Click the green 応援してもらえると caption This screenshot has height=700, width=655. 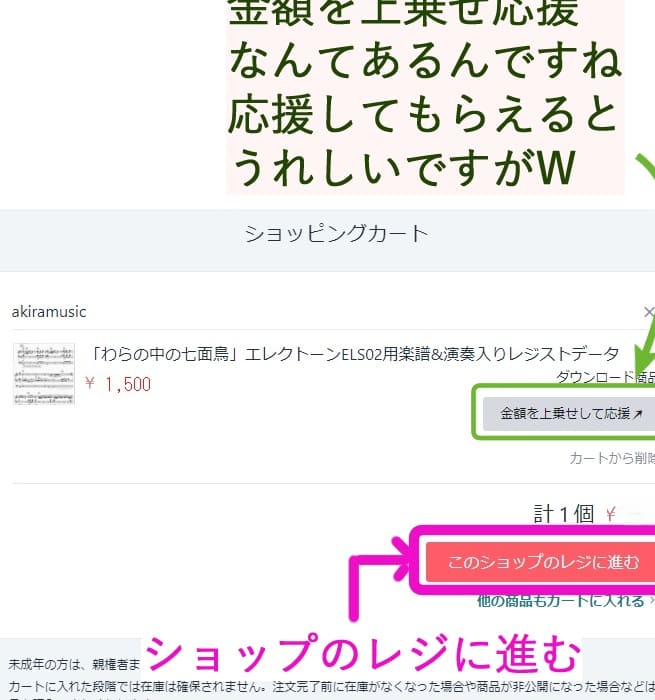(424, 115)
